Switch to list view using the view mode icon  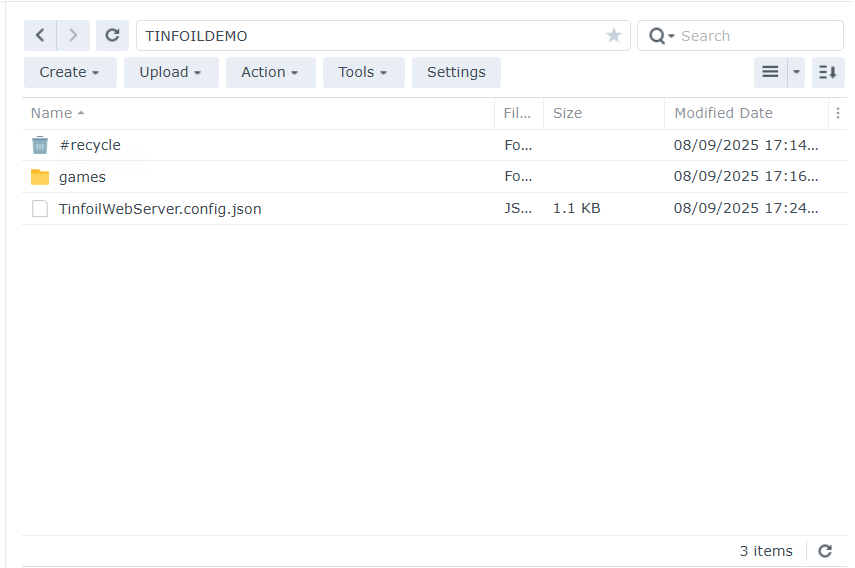(770, 72)
